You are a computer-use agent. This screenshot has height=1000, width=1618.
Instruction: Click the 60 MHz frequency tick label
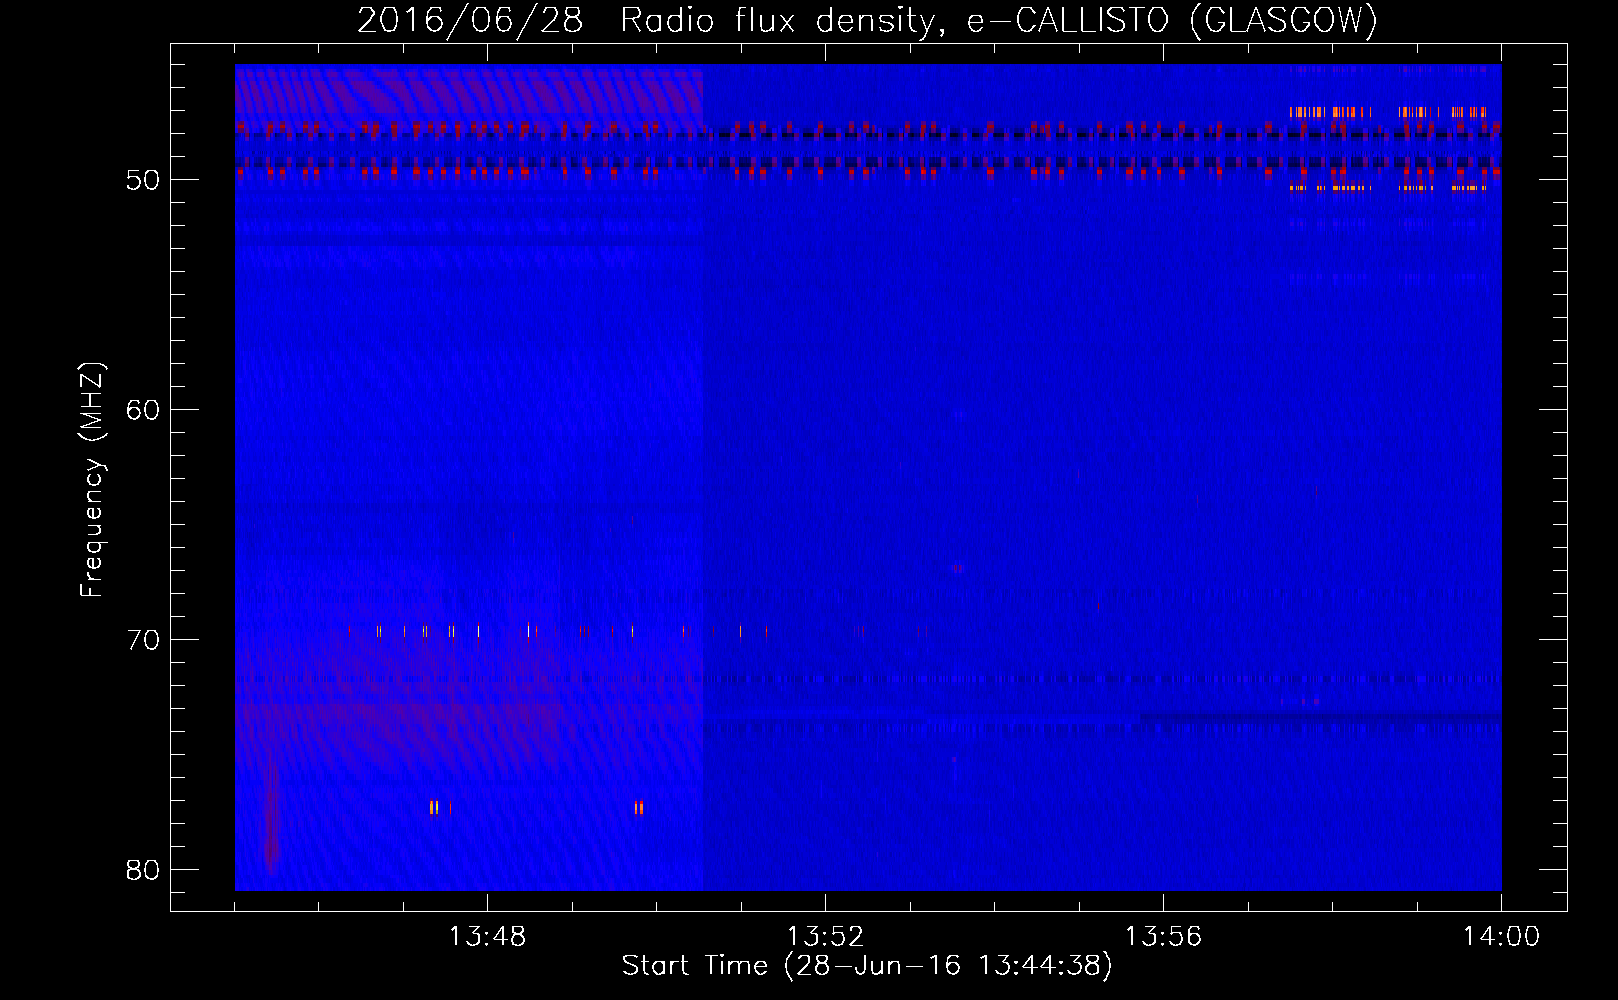pyautogui.click(x=143, y=410)
